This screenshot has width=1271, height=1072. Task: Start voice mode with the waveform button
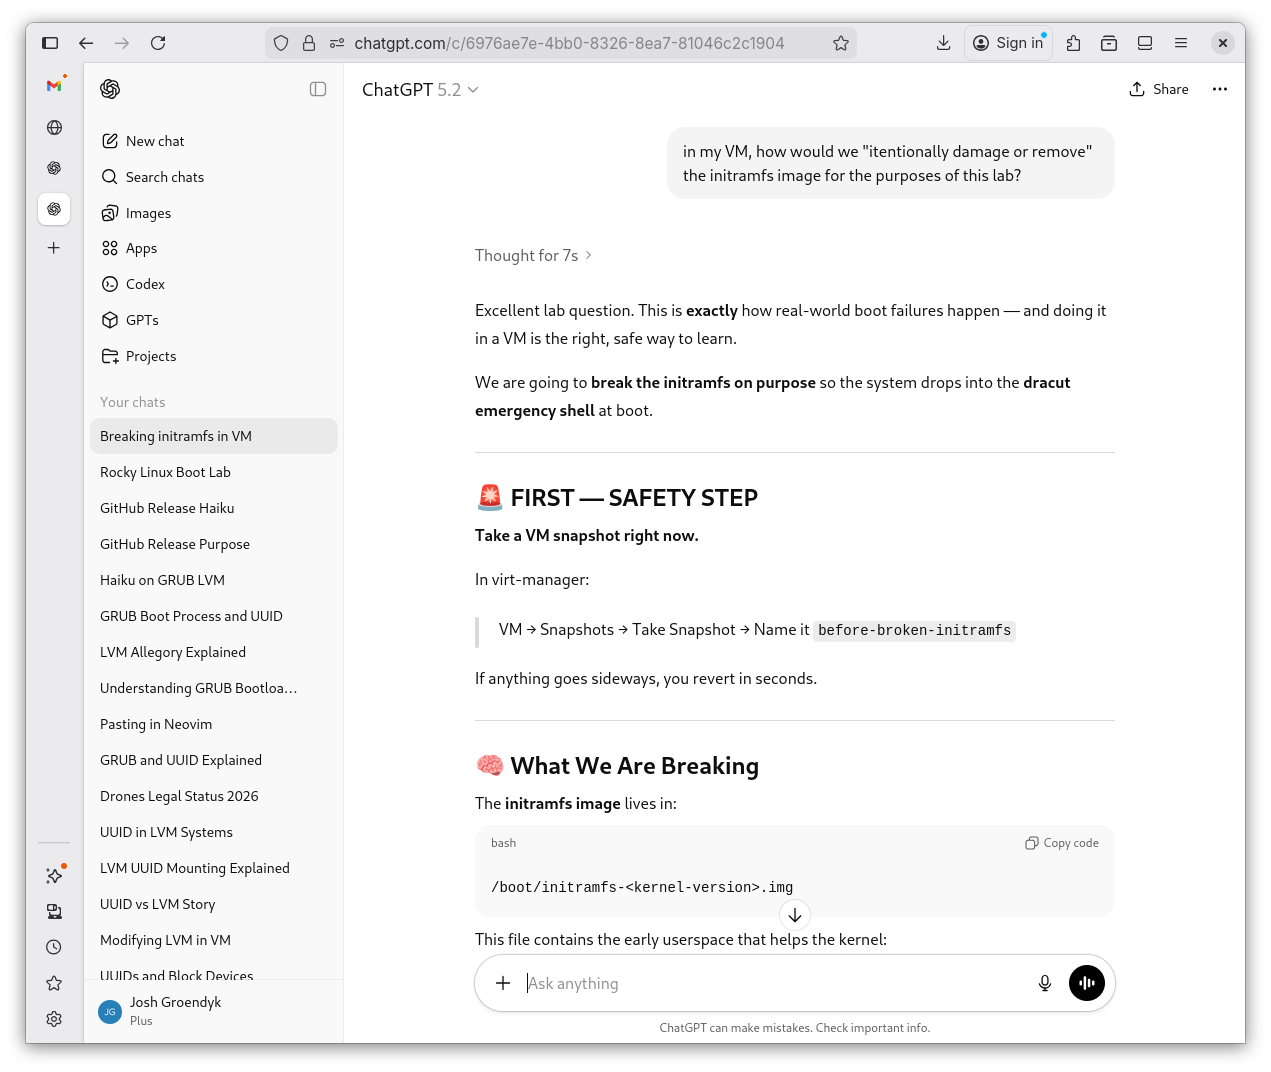coord(1086,983)
